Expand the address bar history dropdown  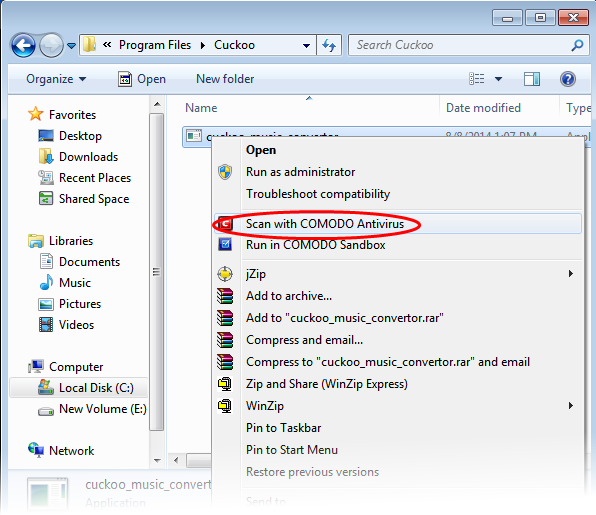[306, 46]
